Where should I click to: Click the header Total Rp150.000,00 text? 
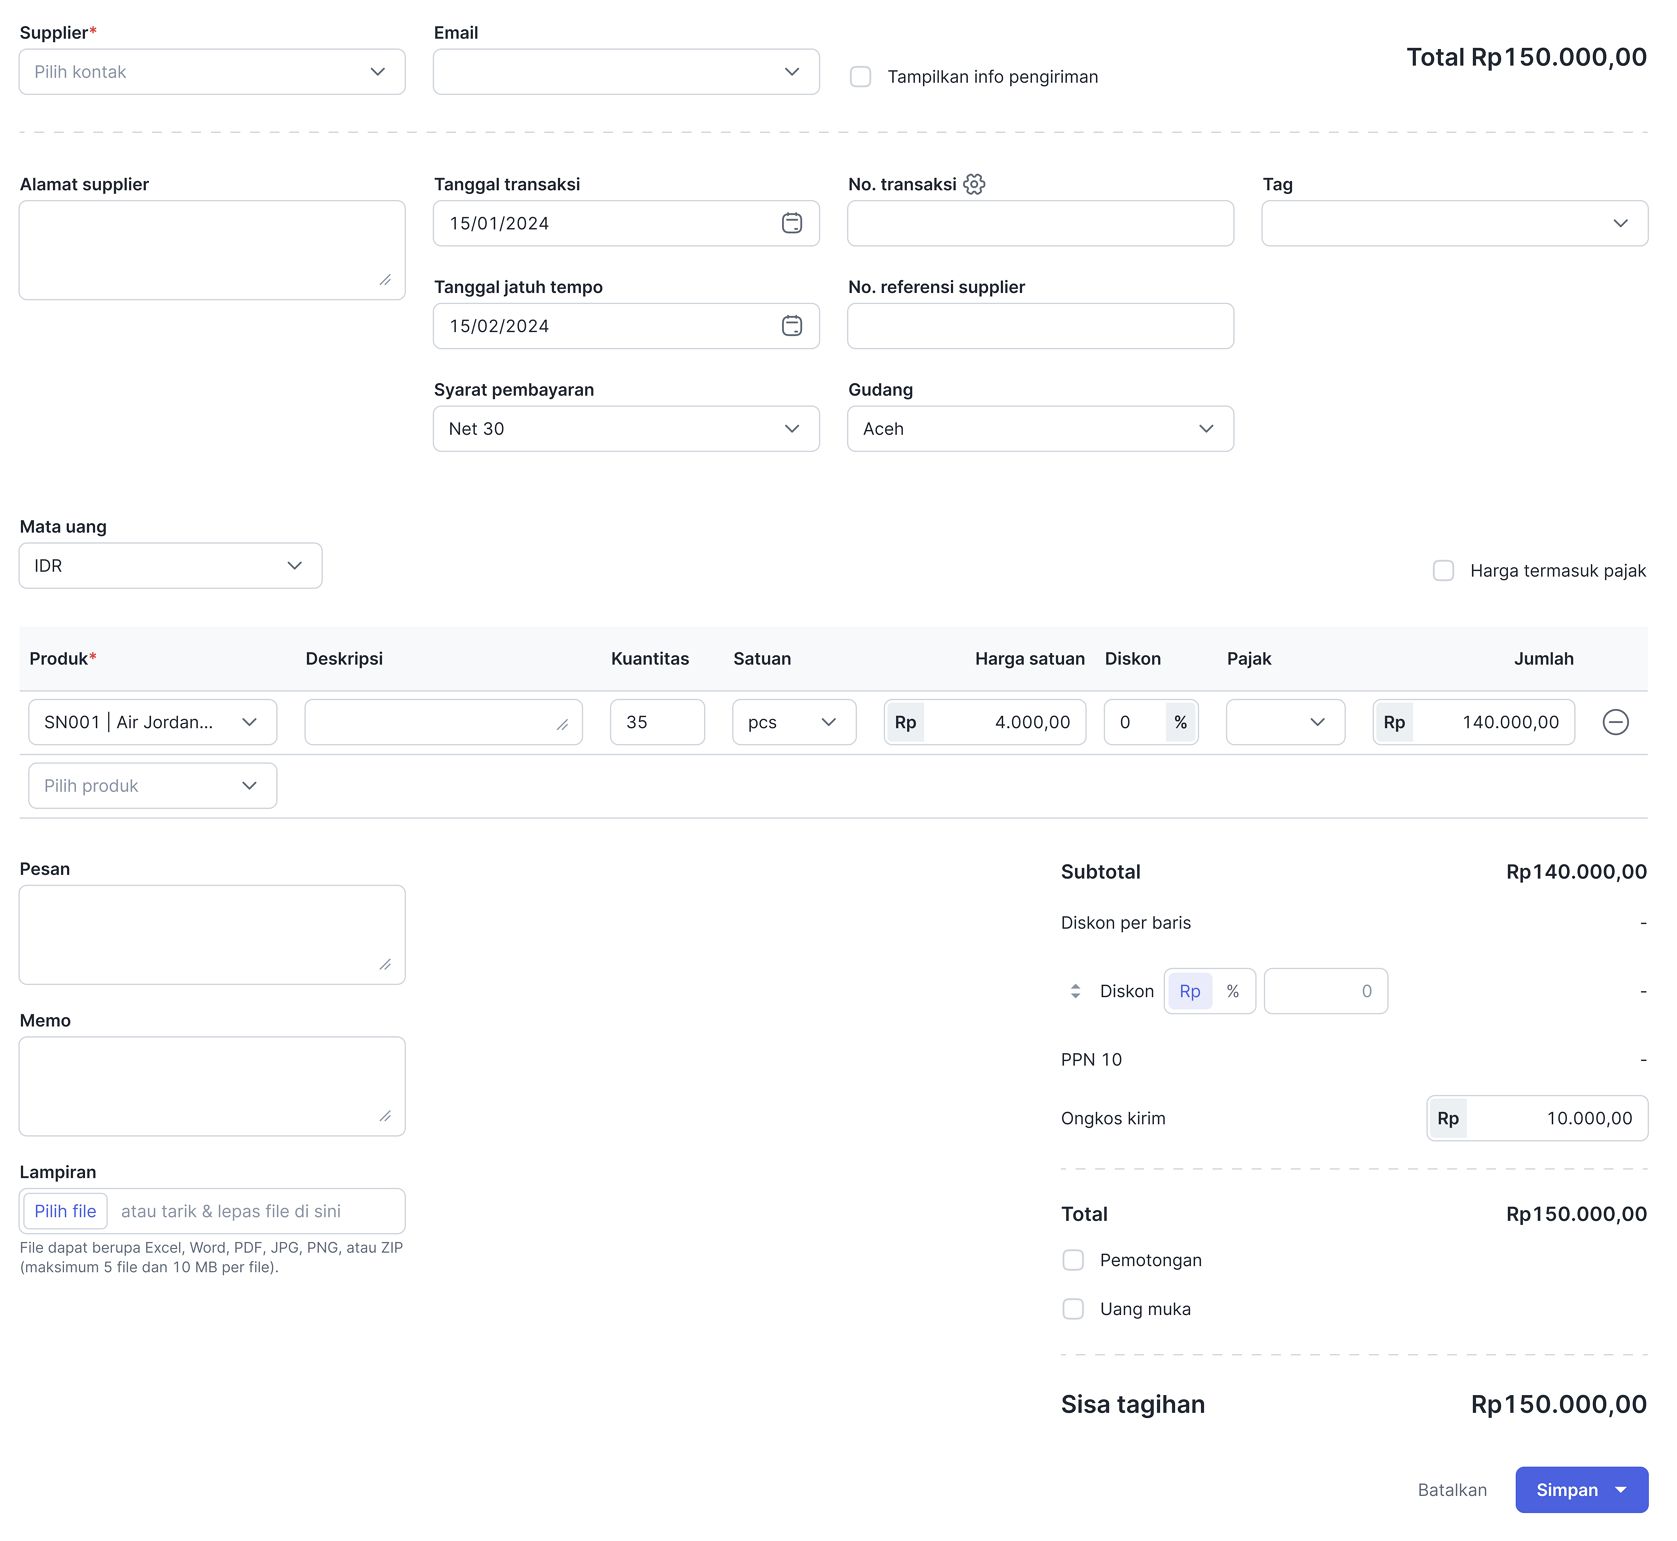[1526, 57]
